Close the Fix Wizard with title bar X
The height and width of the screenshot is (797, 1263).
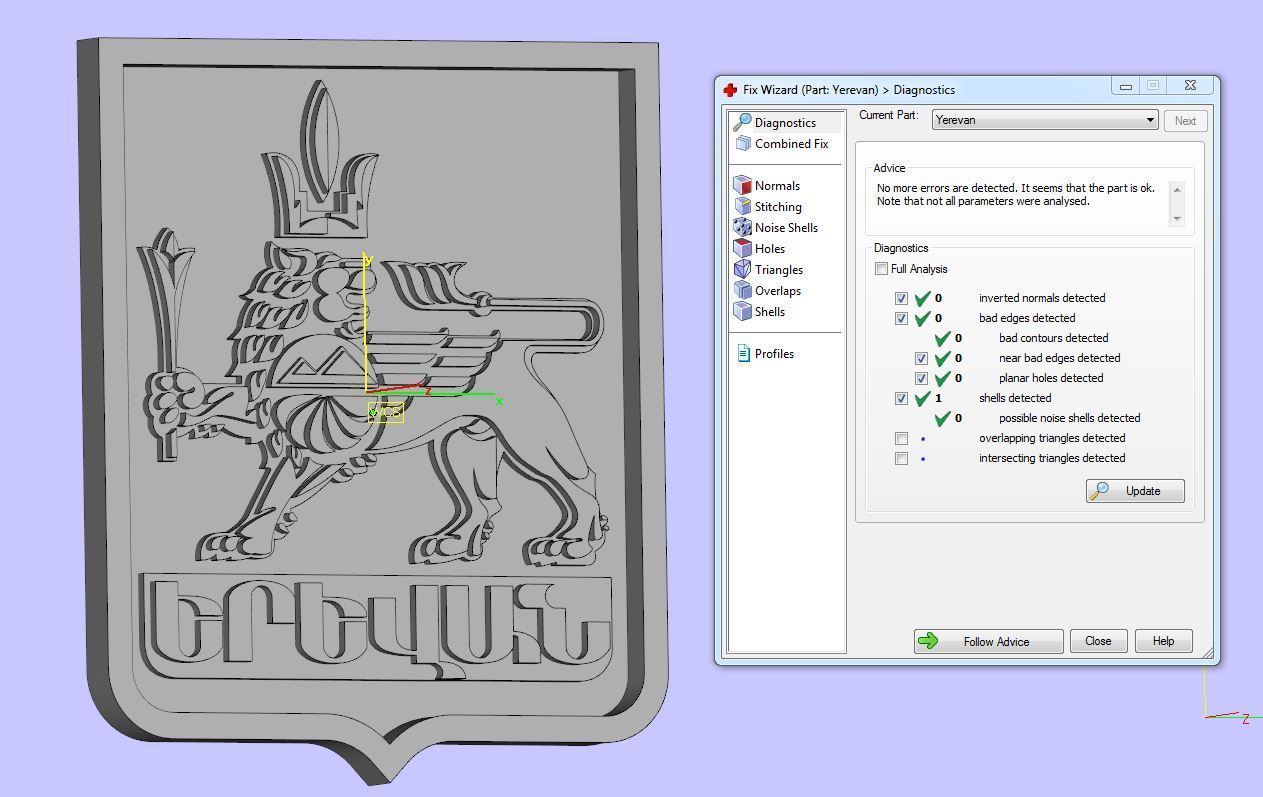coord(1190,86)
